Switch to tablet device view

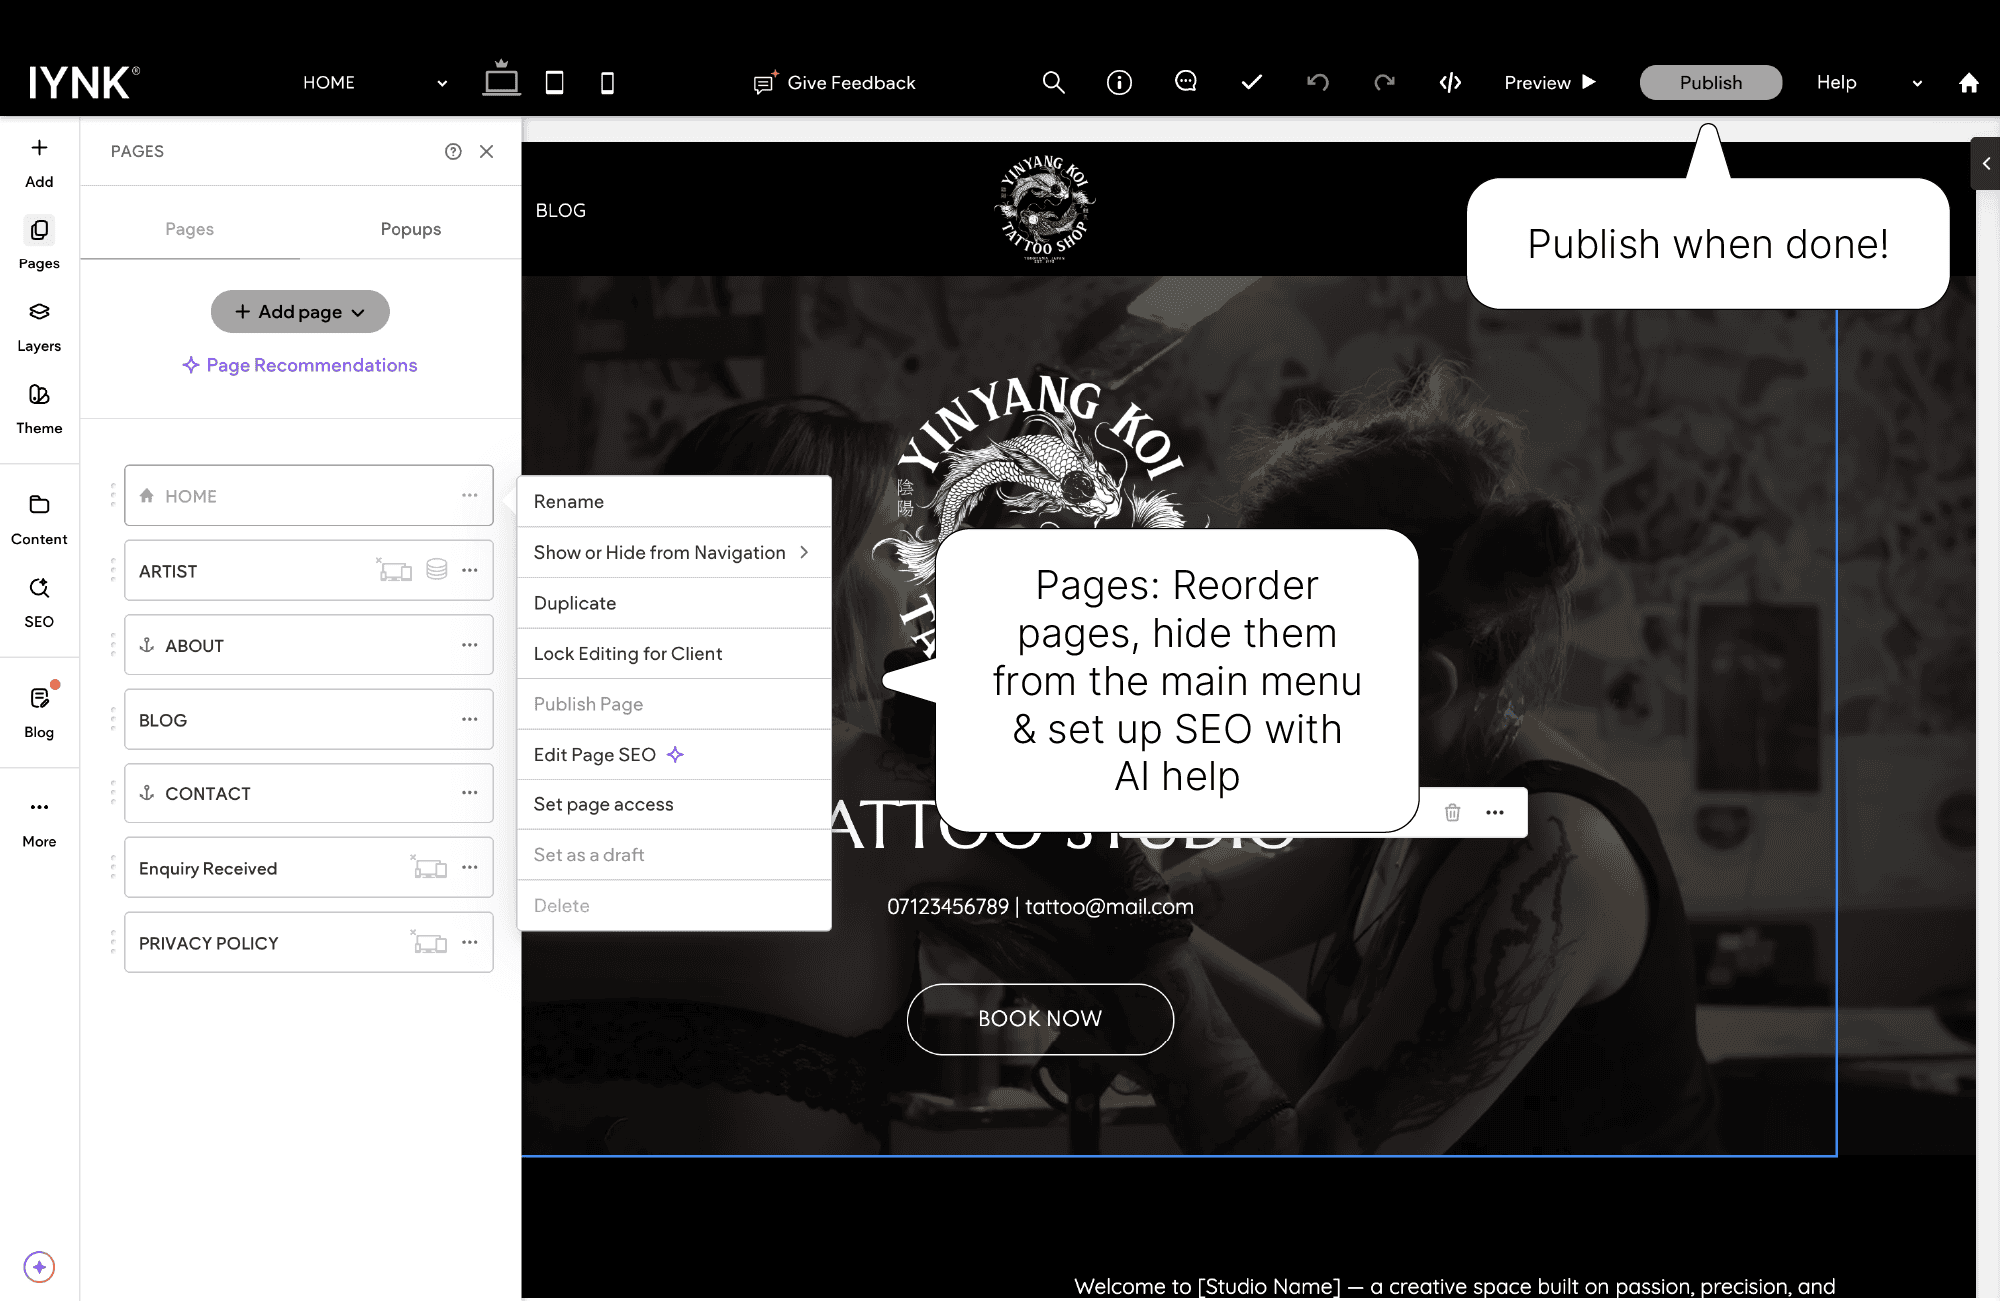coord(554,83)
